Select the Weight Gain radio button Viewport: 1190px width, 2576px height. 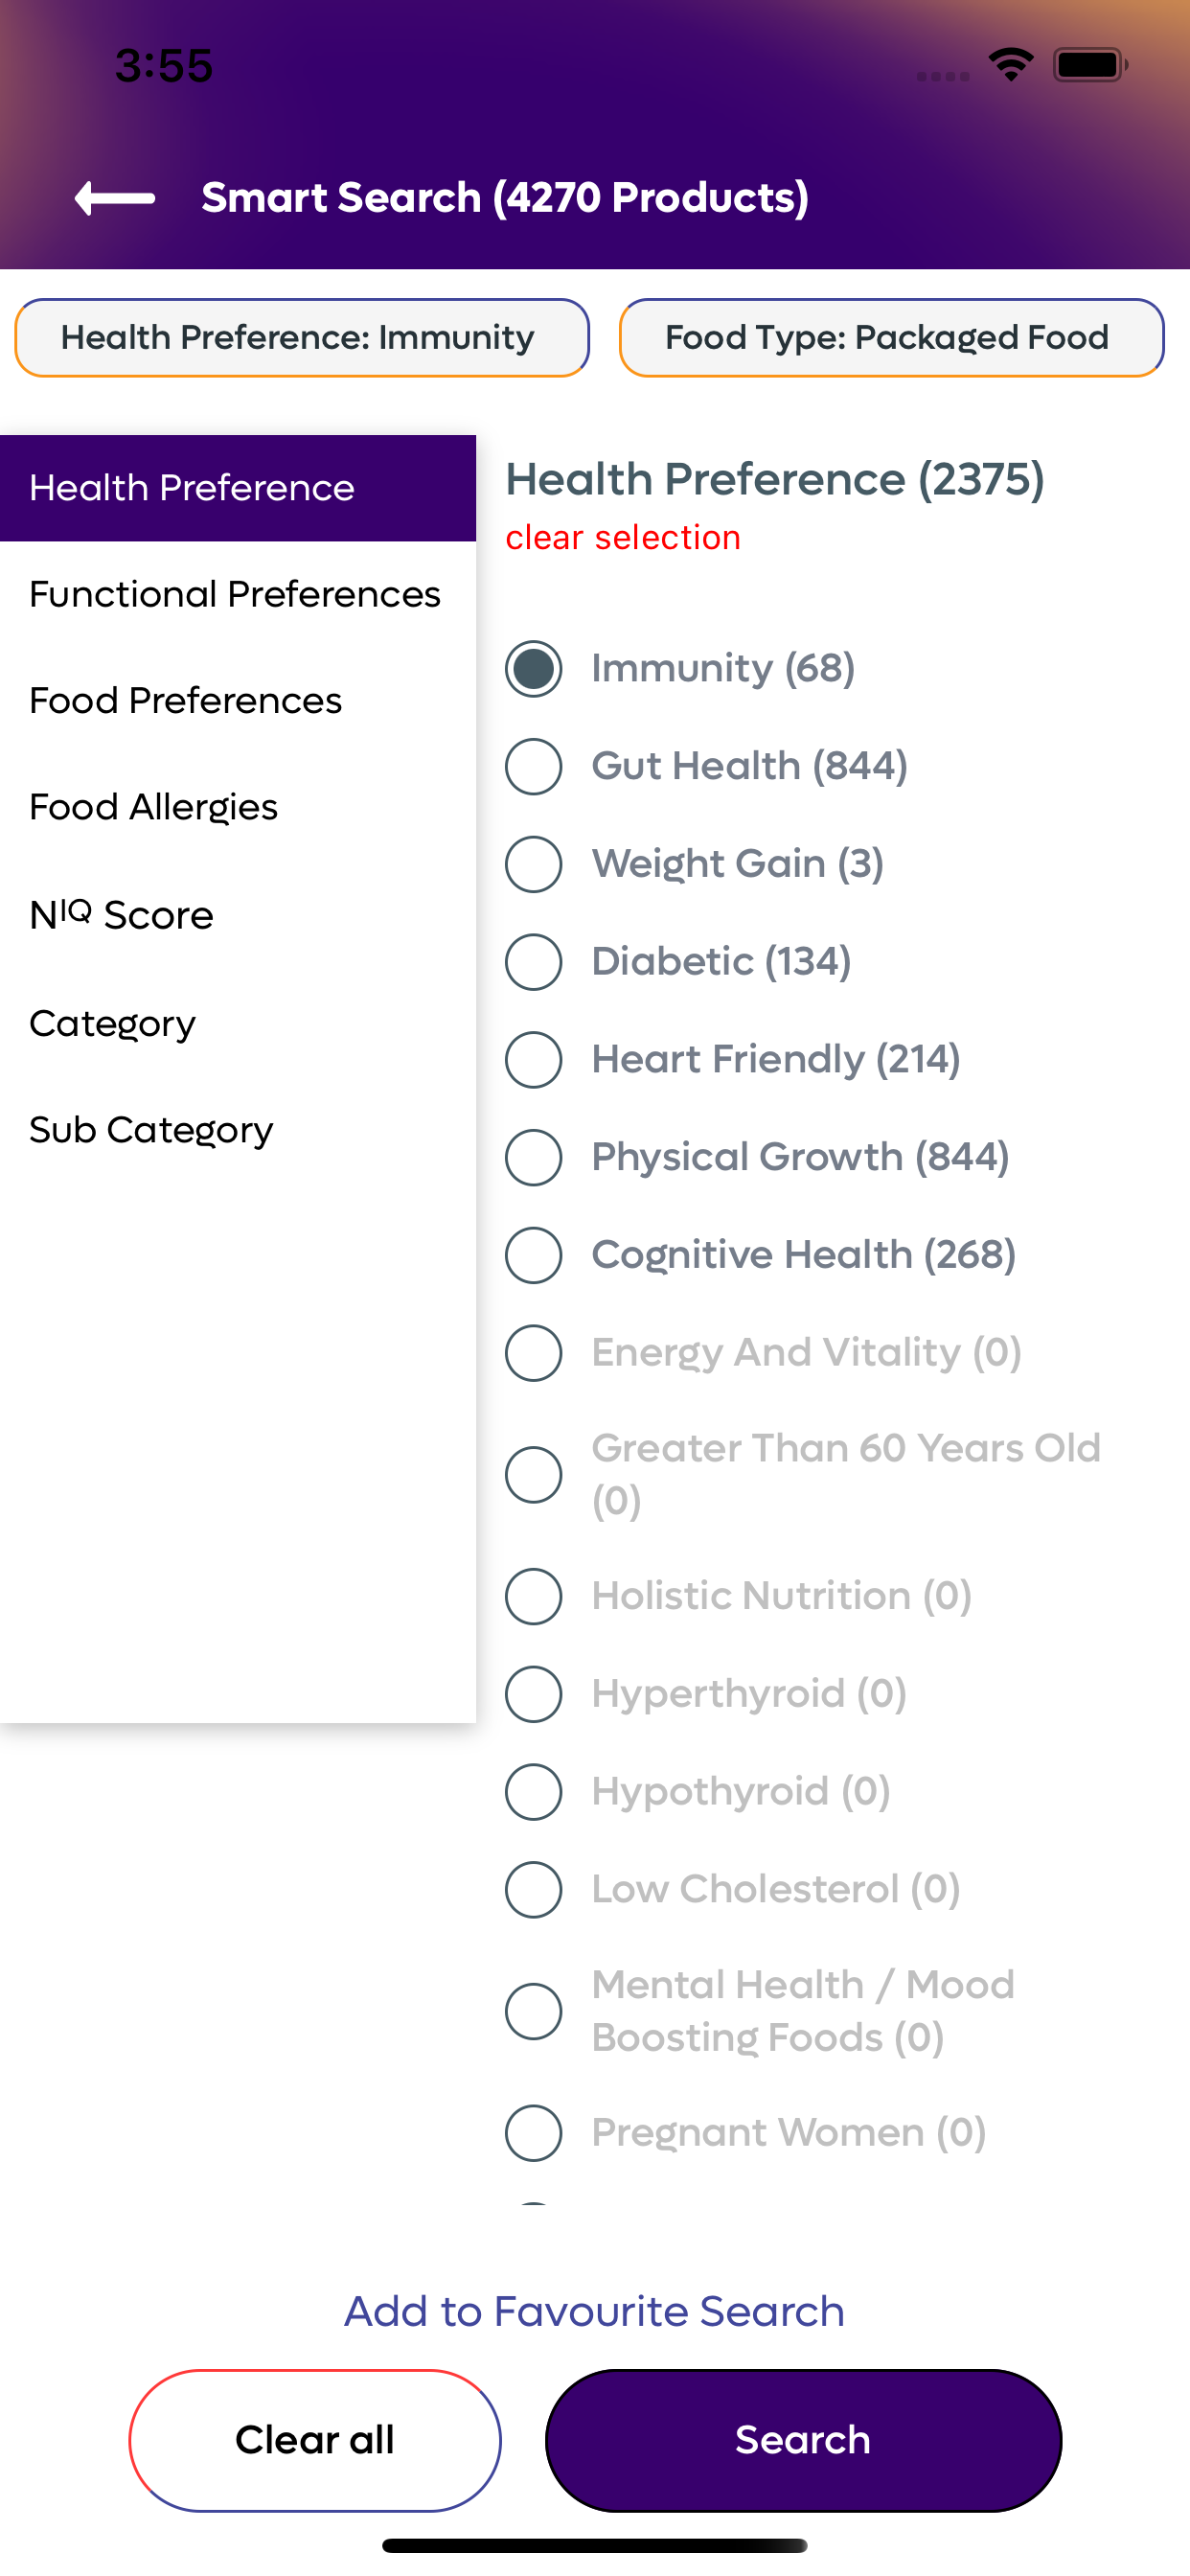533,864
